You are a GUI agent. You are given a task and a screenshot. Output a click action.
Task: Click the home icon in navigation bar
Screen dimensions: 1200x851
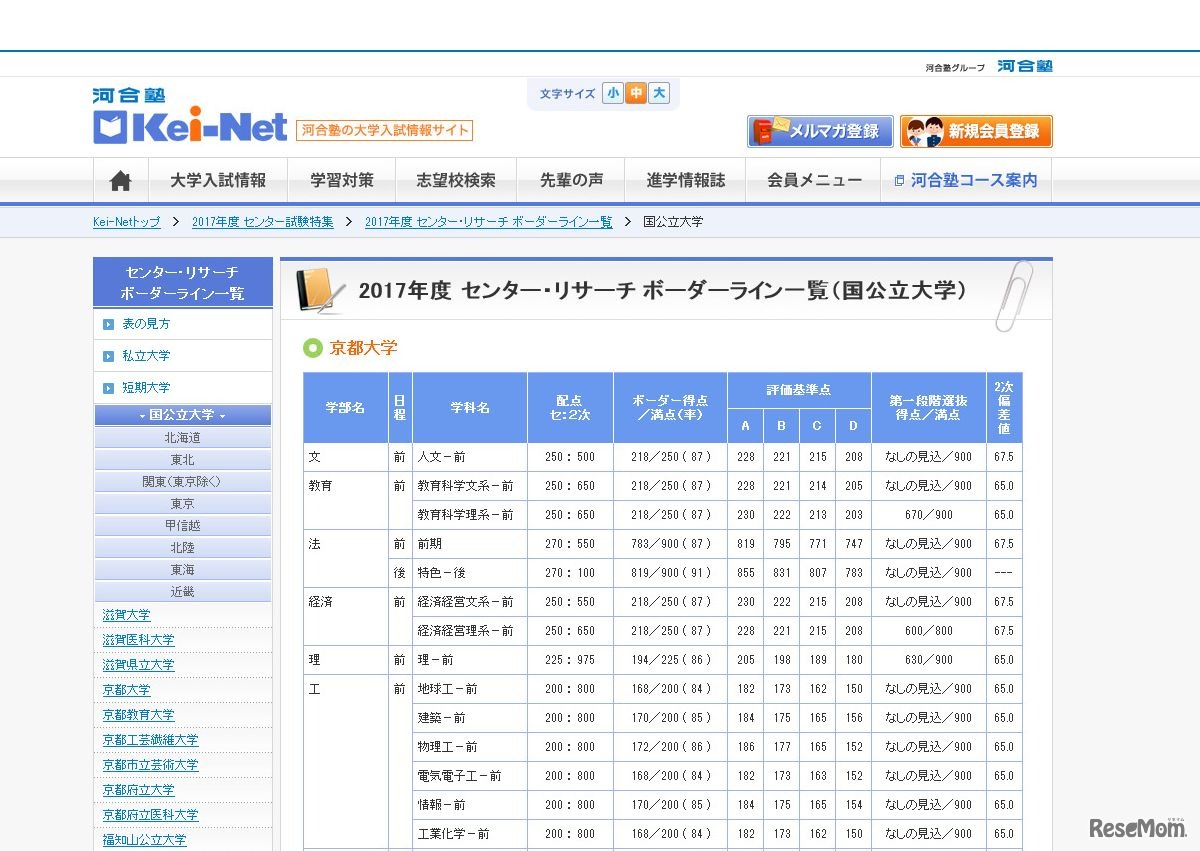119,180
